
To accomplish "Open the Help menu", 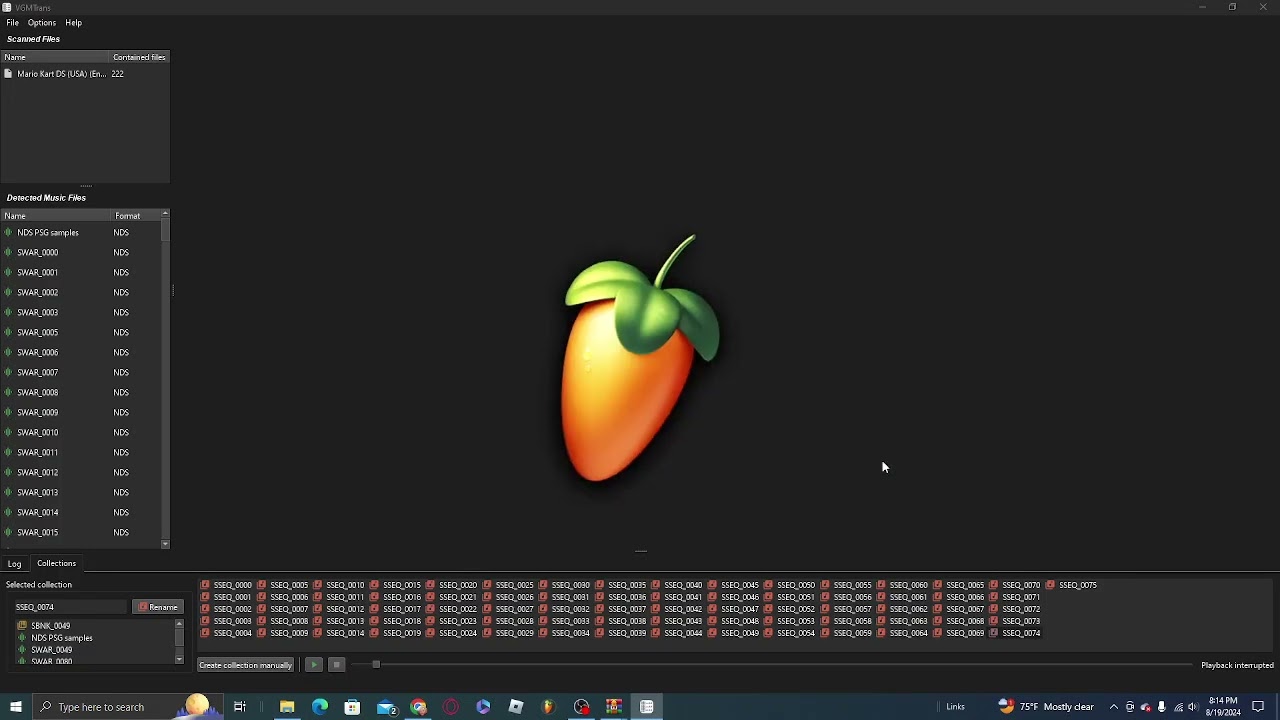I will tap(74, 22).
